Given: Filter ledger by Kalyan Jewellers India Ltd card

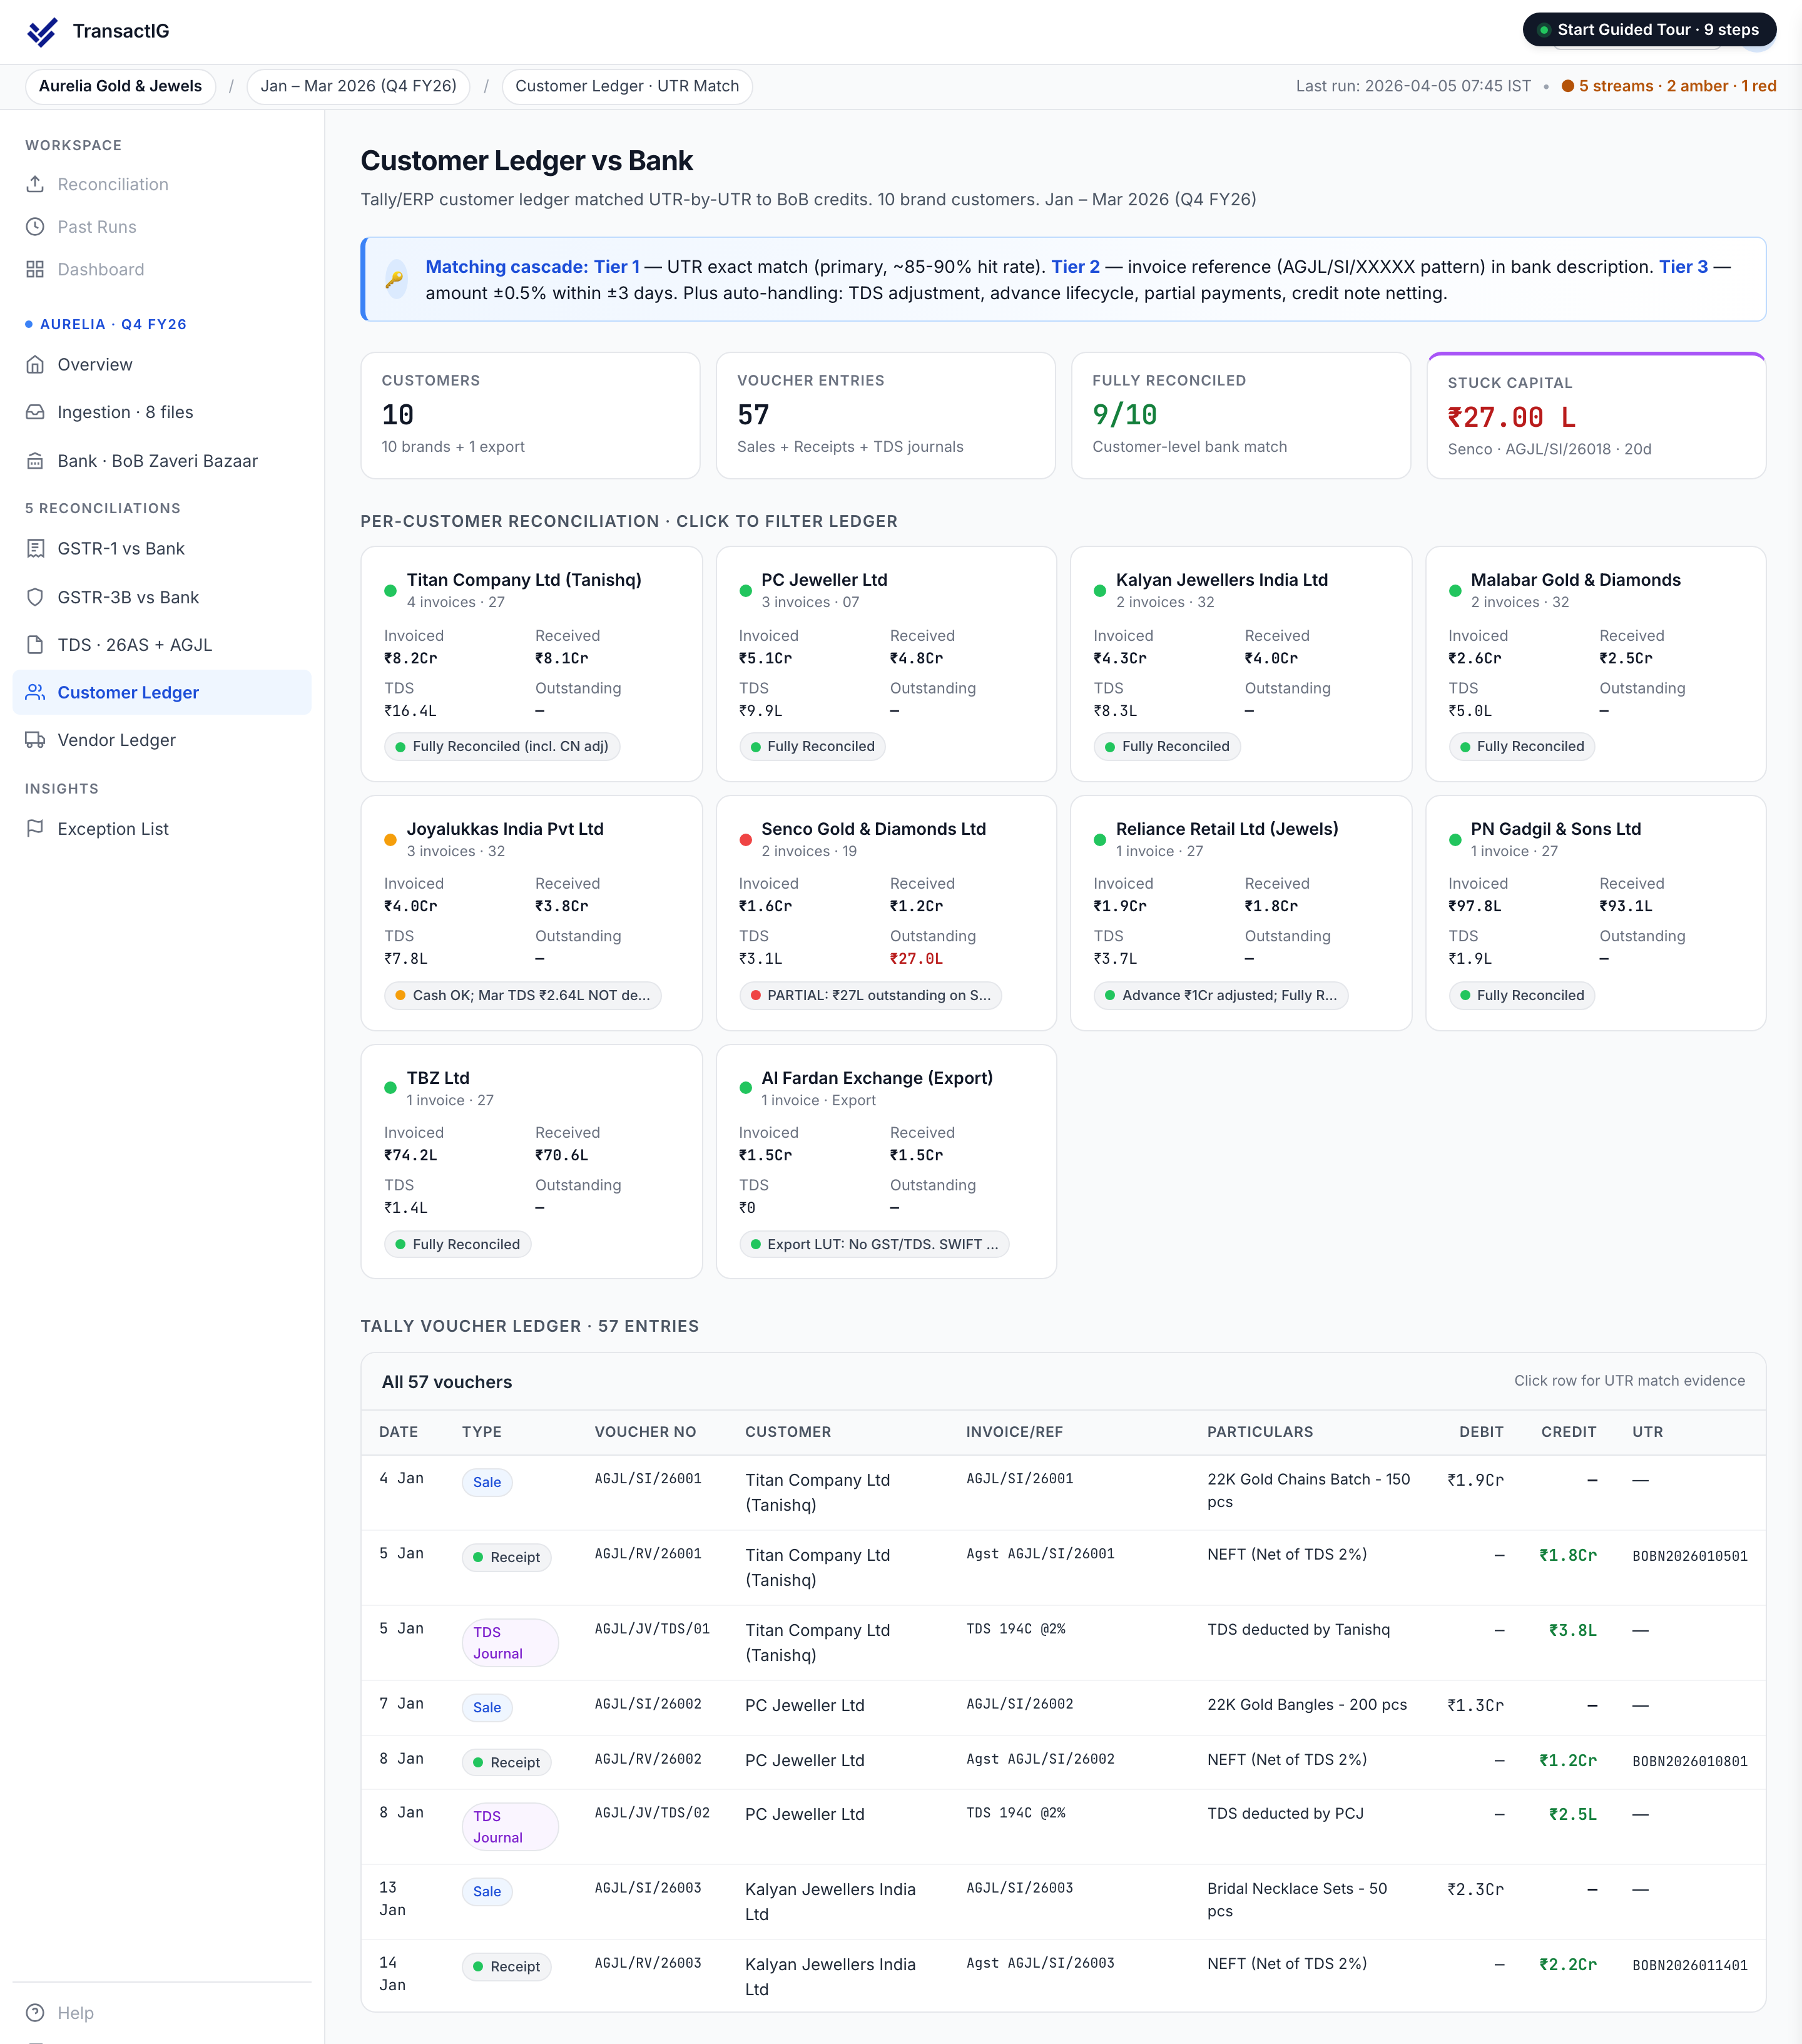Looking at the screenshot, I should (x=1241, y=664).
